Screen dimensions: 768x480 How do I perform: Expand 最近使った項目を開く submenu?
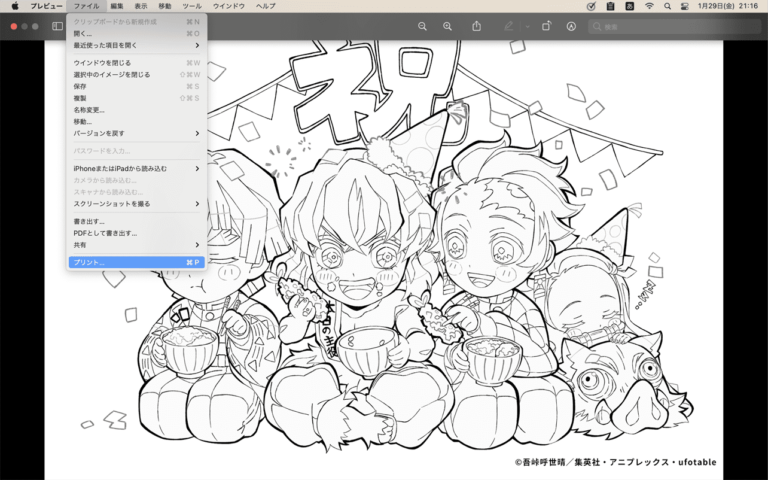click(137, 45)
